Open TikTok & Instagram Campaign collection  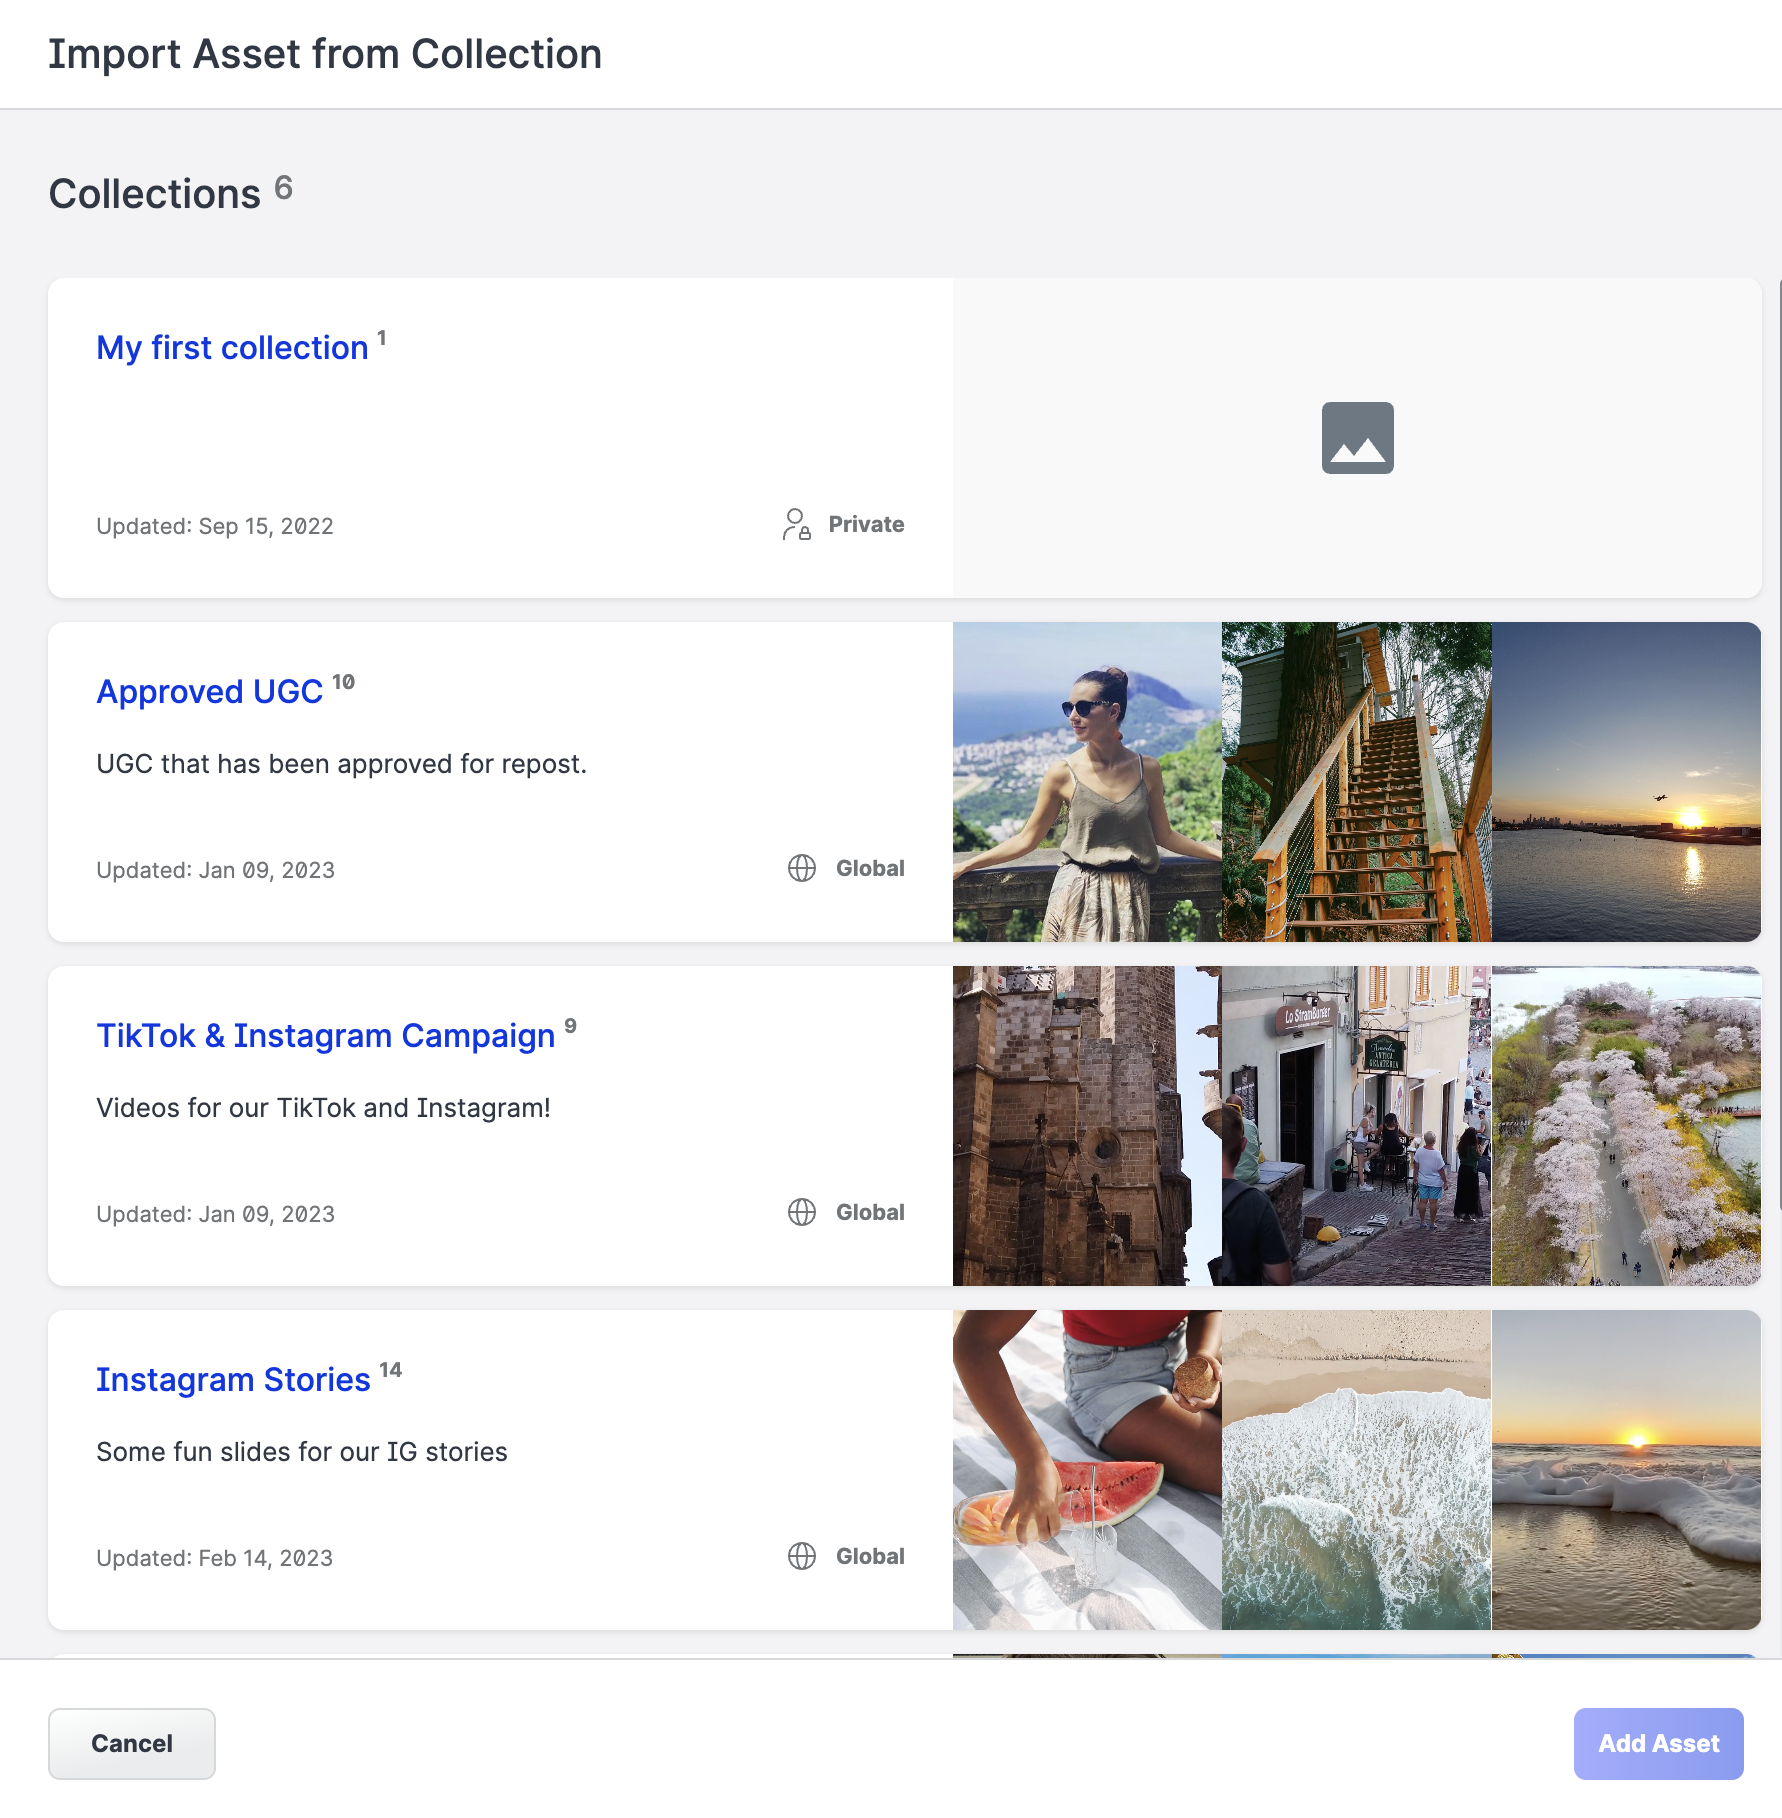tap(325, 1036)
